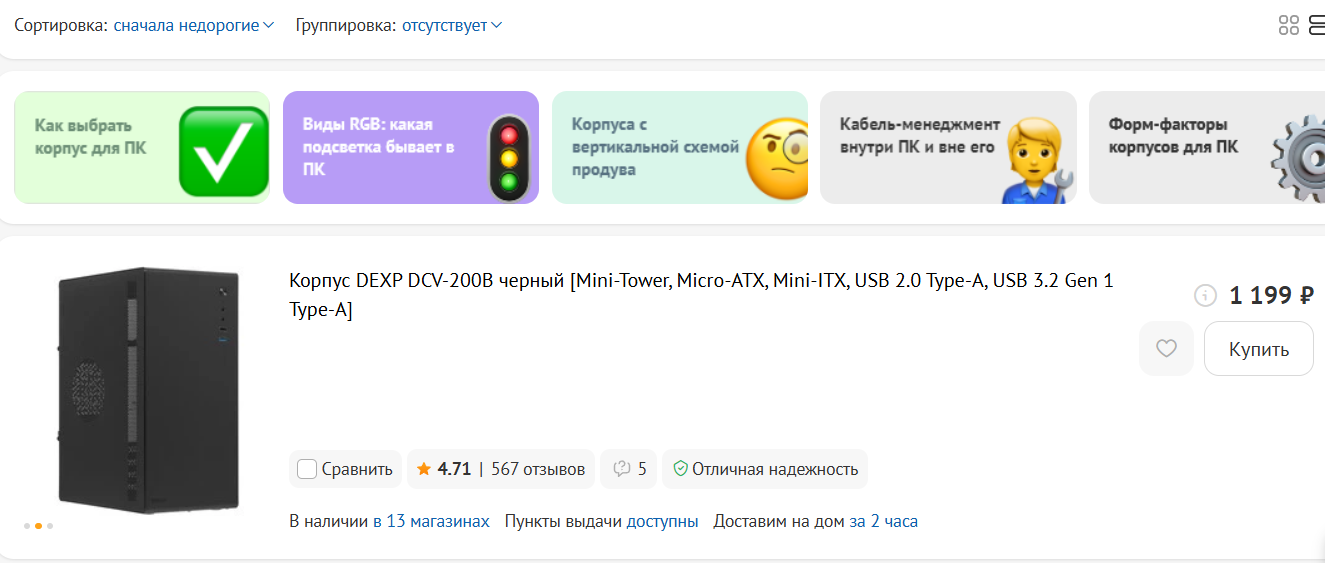1325x563 pixels.
Task: Select the first image carousel dot
Action: pyautogui.click(x=27, y=525)
